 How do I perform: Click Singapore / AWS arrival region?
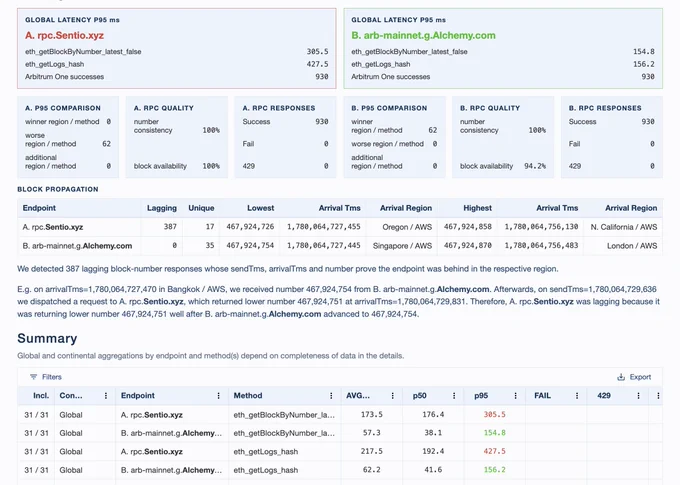402,246
